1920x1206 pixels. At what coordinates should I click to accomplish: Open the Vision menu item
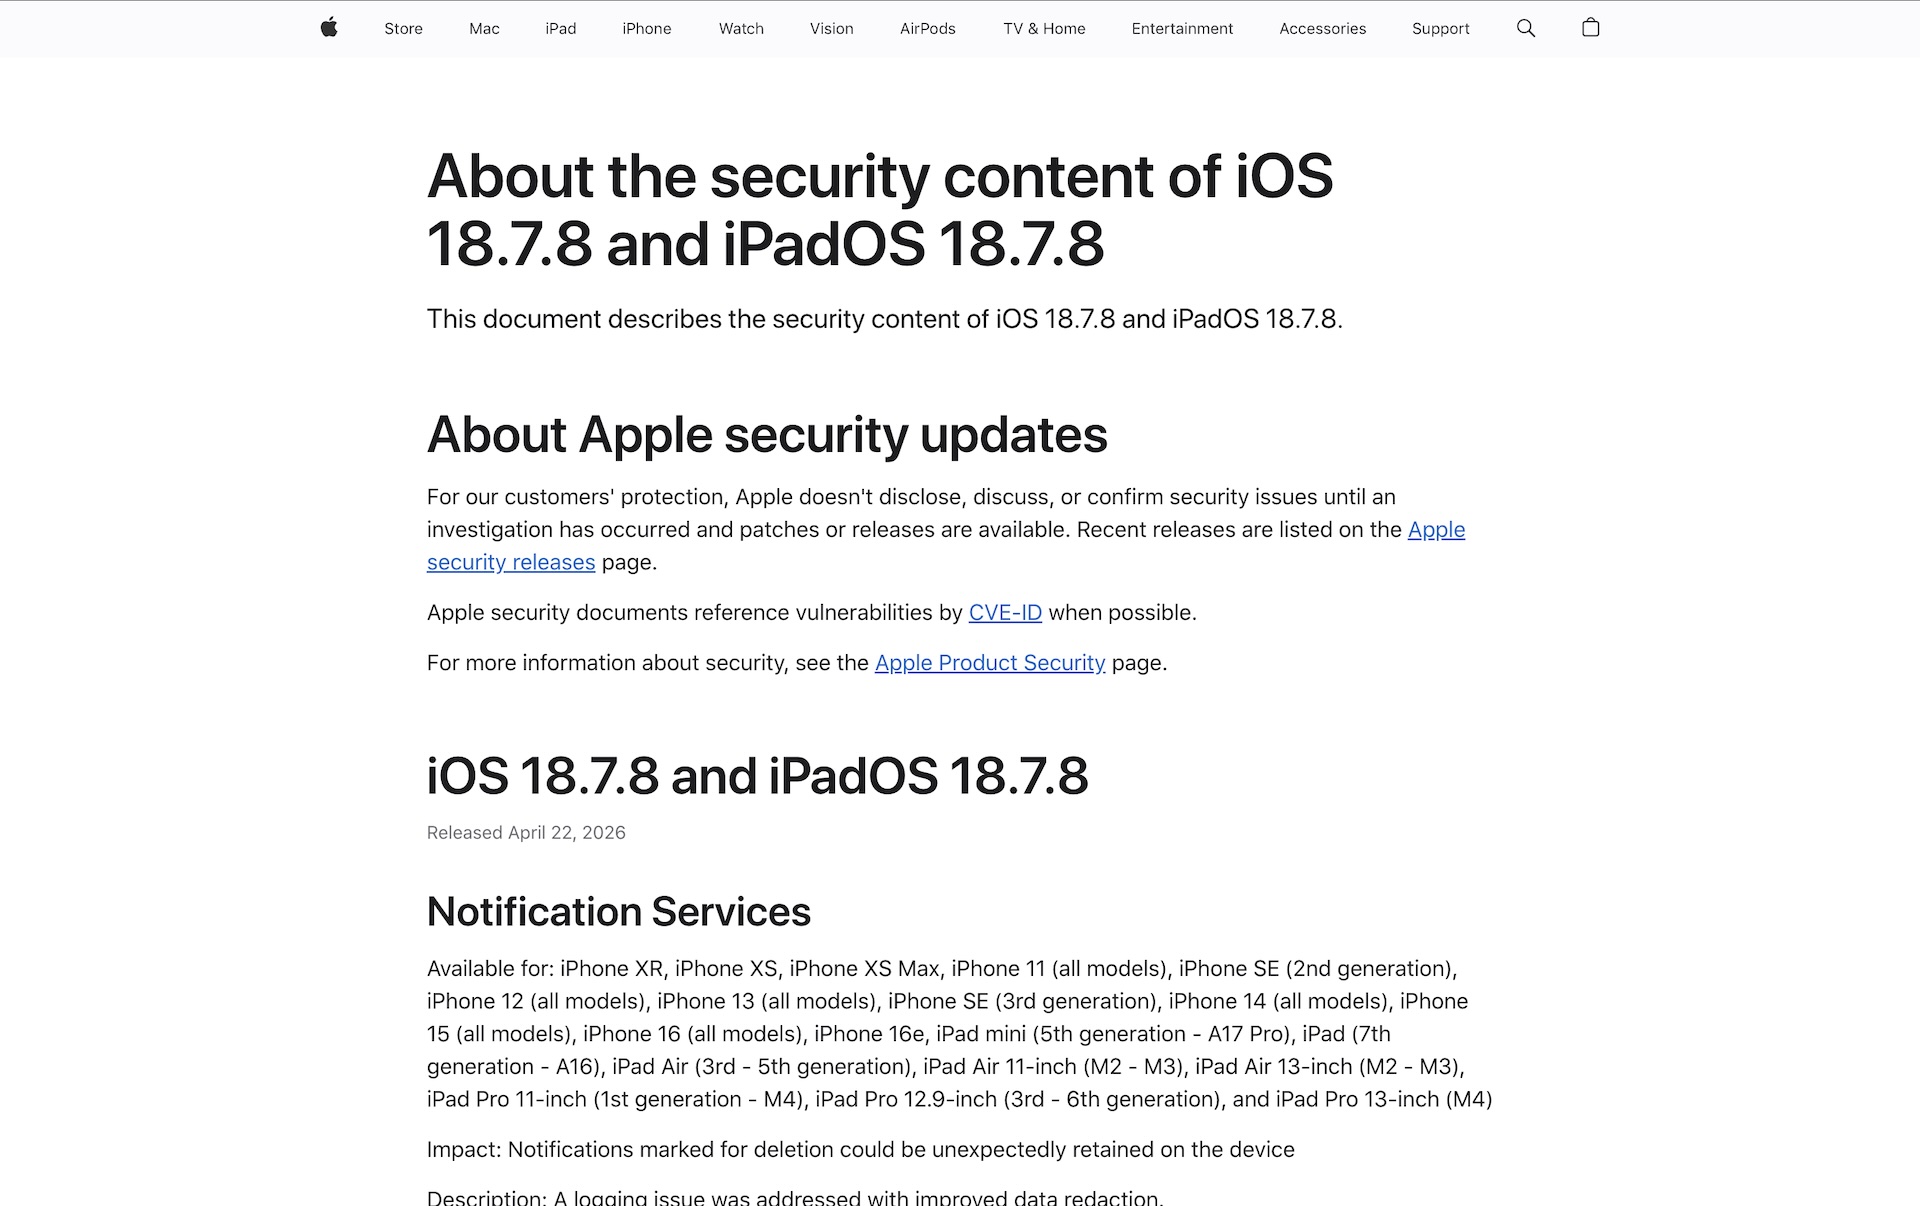coord(831,29)
